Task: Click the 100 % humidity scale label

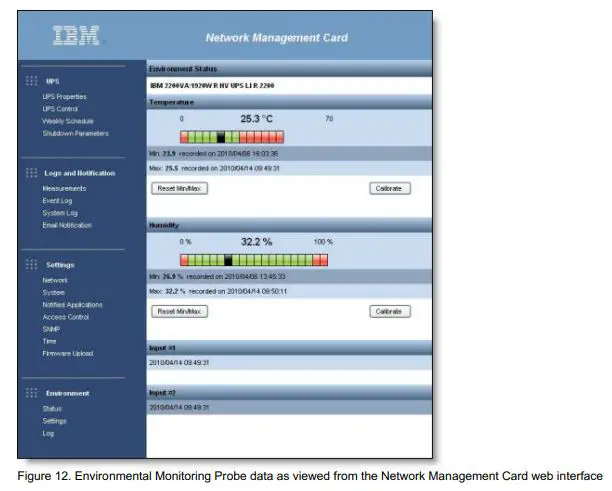Action: (x=323, y=242)
